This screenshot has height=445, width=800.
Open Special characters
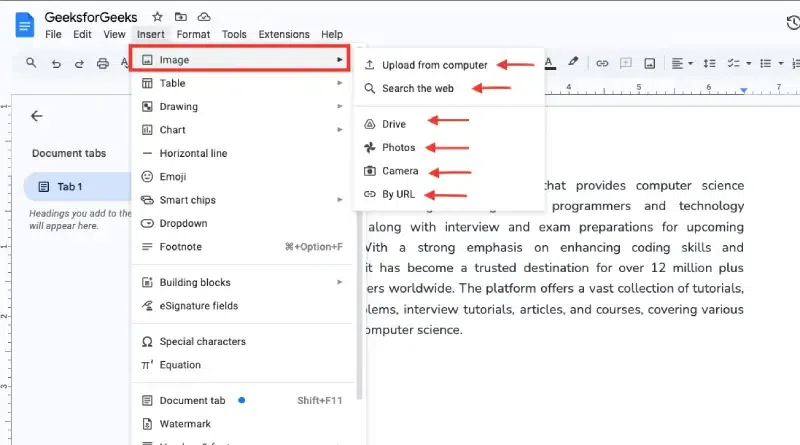point(242,341)
